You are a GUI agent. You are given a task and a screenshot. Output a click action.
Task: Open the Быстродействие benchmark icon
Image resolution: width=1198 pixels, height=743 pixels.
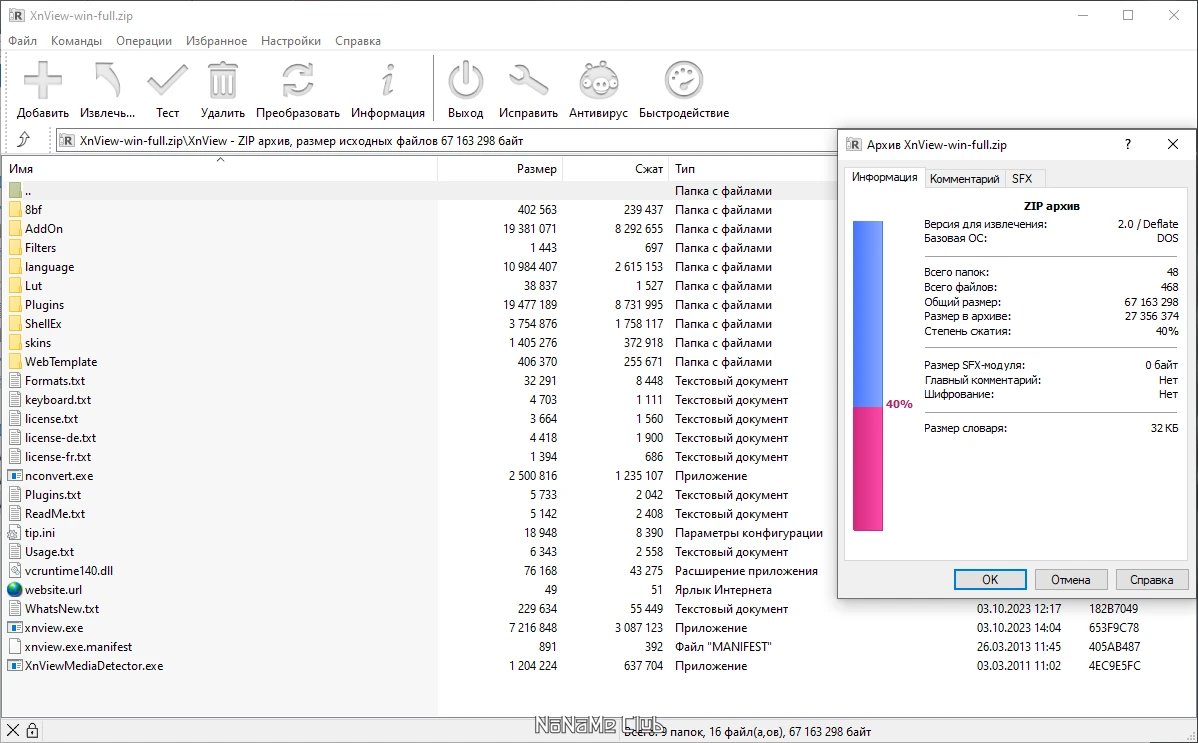(684, 80)
